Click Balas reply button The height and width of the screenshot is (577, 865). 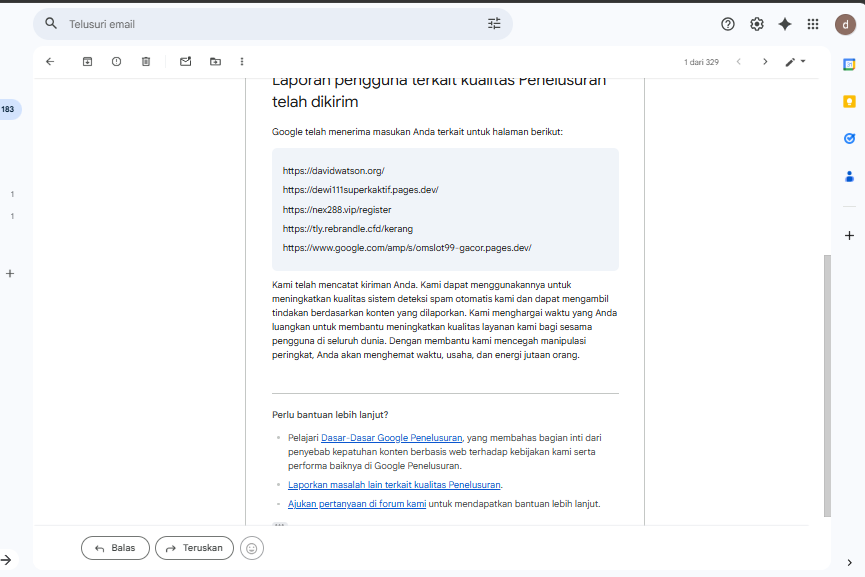tap(115, 548)
